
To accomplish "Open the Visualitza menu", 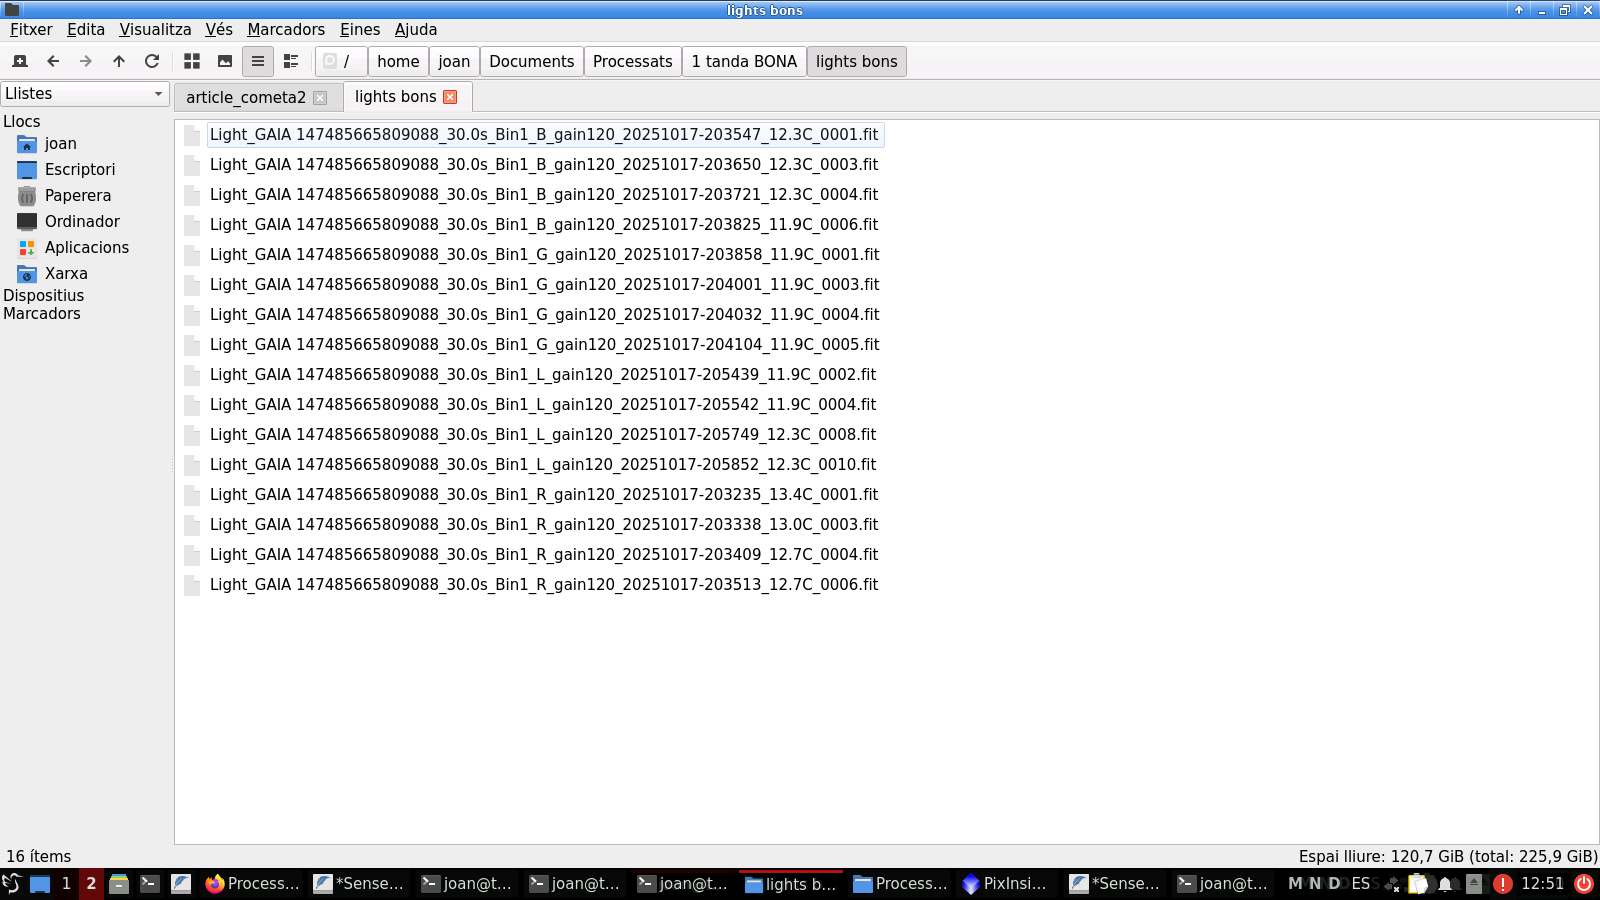I will [155, 30].
